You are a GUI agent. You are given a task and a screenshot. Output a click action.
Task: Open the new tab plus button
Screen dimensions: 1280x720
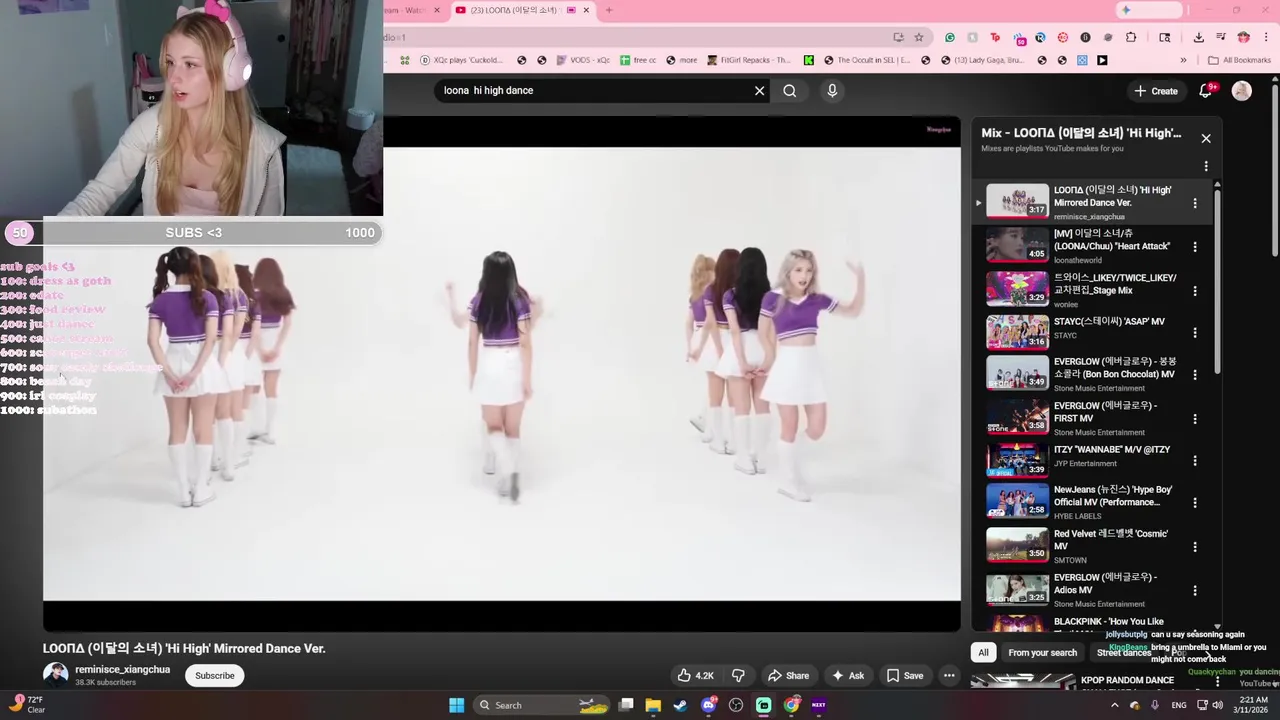(609, 10)
